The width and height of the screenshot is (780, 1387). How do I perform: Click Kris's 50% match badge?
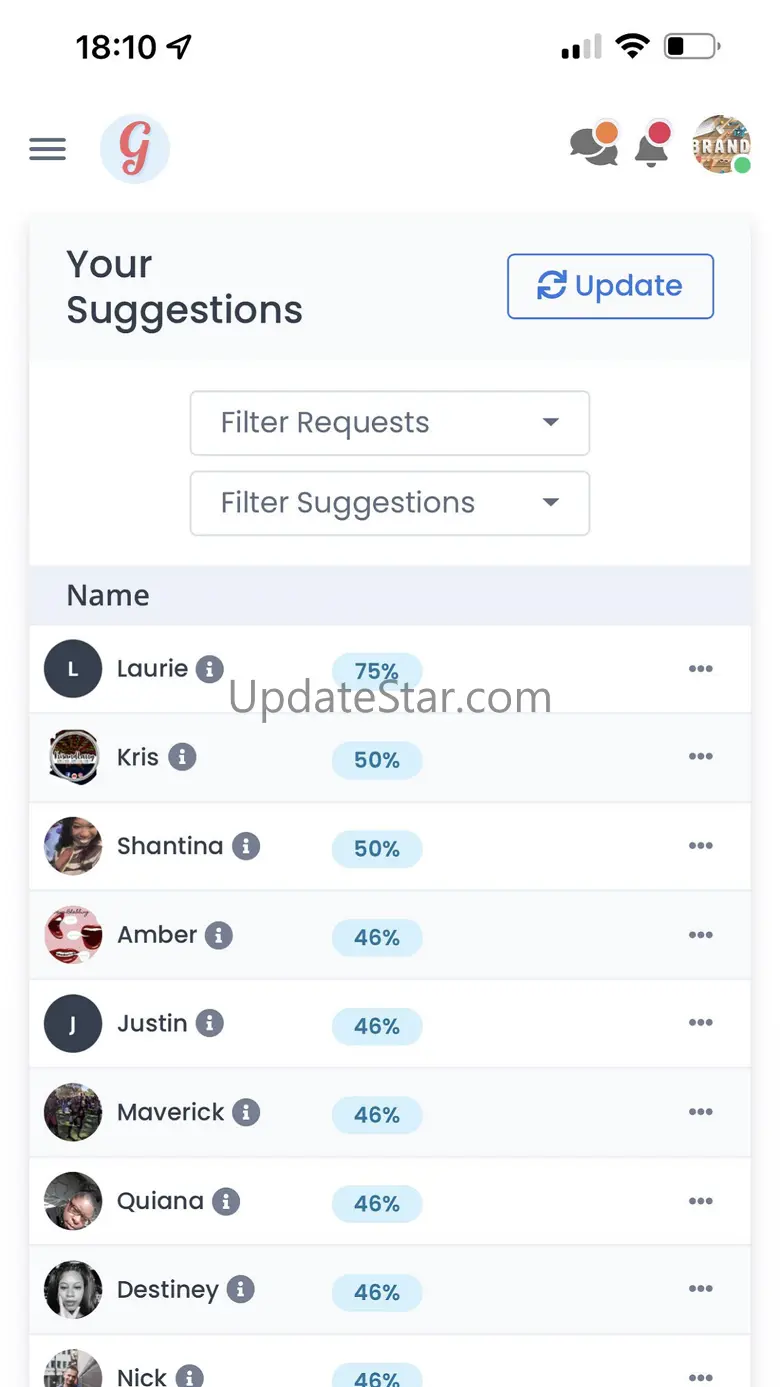coord(377,760)
